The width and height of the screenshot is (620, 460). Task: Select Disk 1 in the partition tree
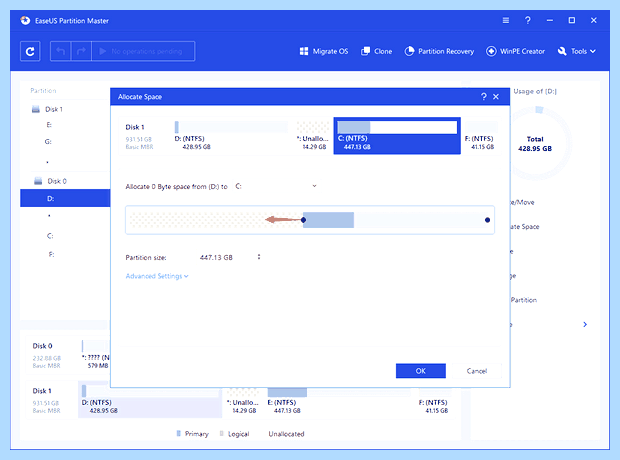point(54,109)
